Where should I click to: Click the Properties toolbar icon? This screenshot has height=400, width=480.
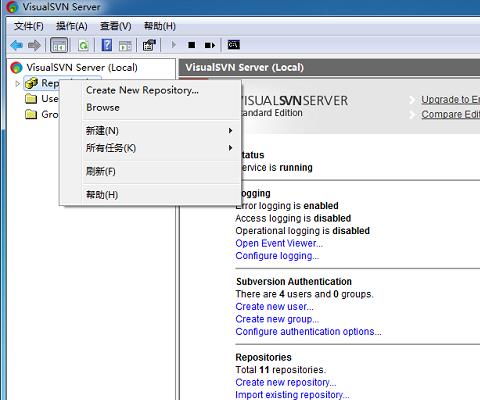click(149, 45)
